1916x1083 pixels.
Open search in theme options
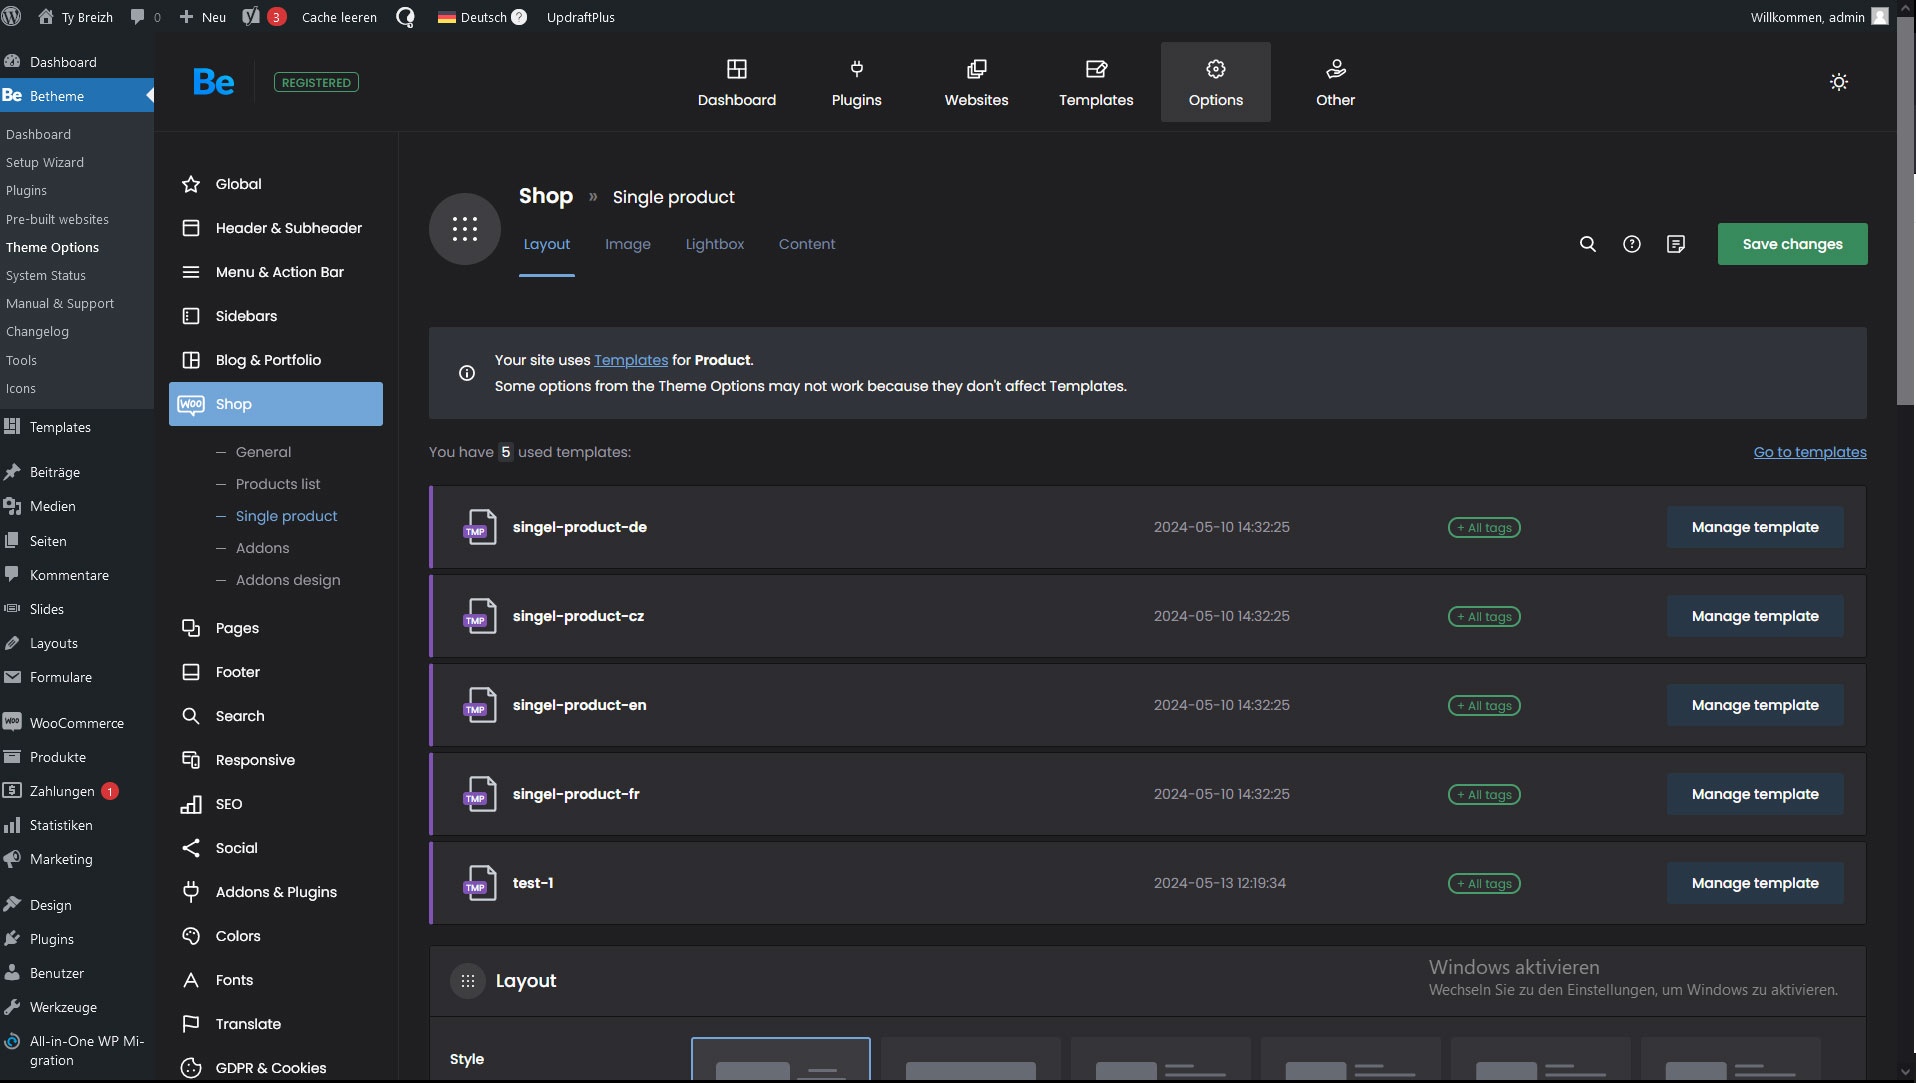1587,244
